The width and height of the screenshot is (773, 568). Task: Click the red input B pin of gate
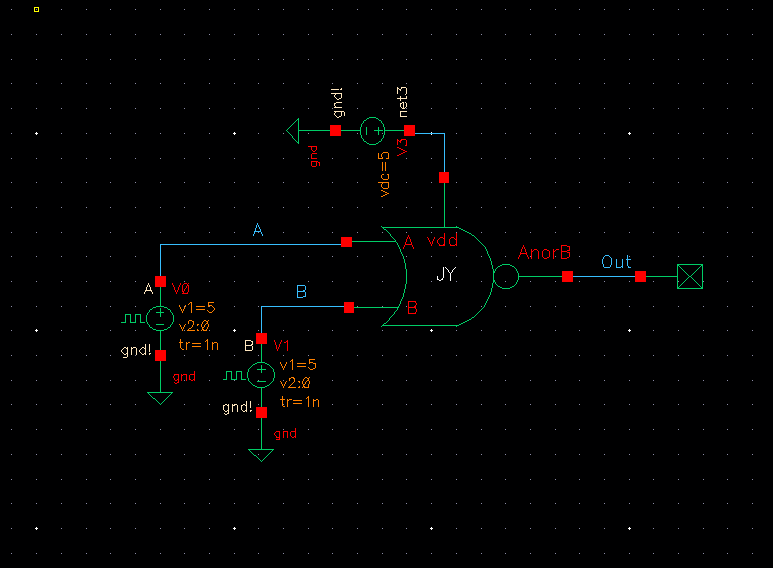point(349,308)
